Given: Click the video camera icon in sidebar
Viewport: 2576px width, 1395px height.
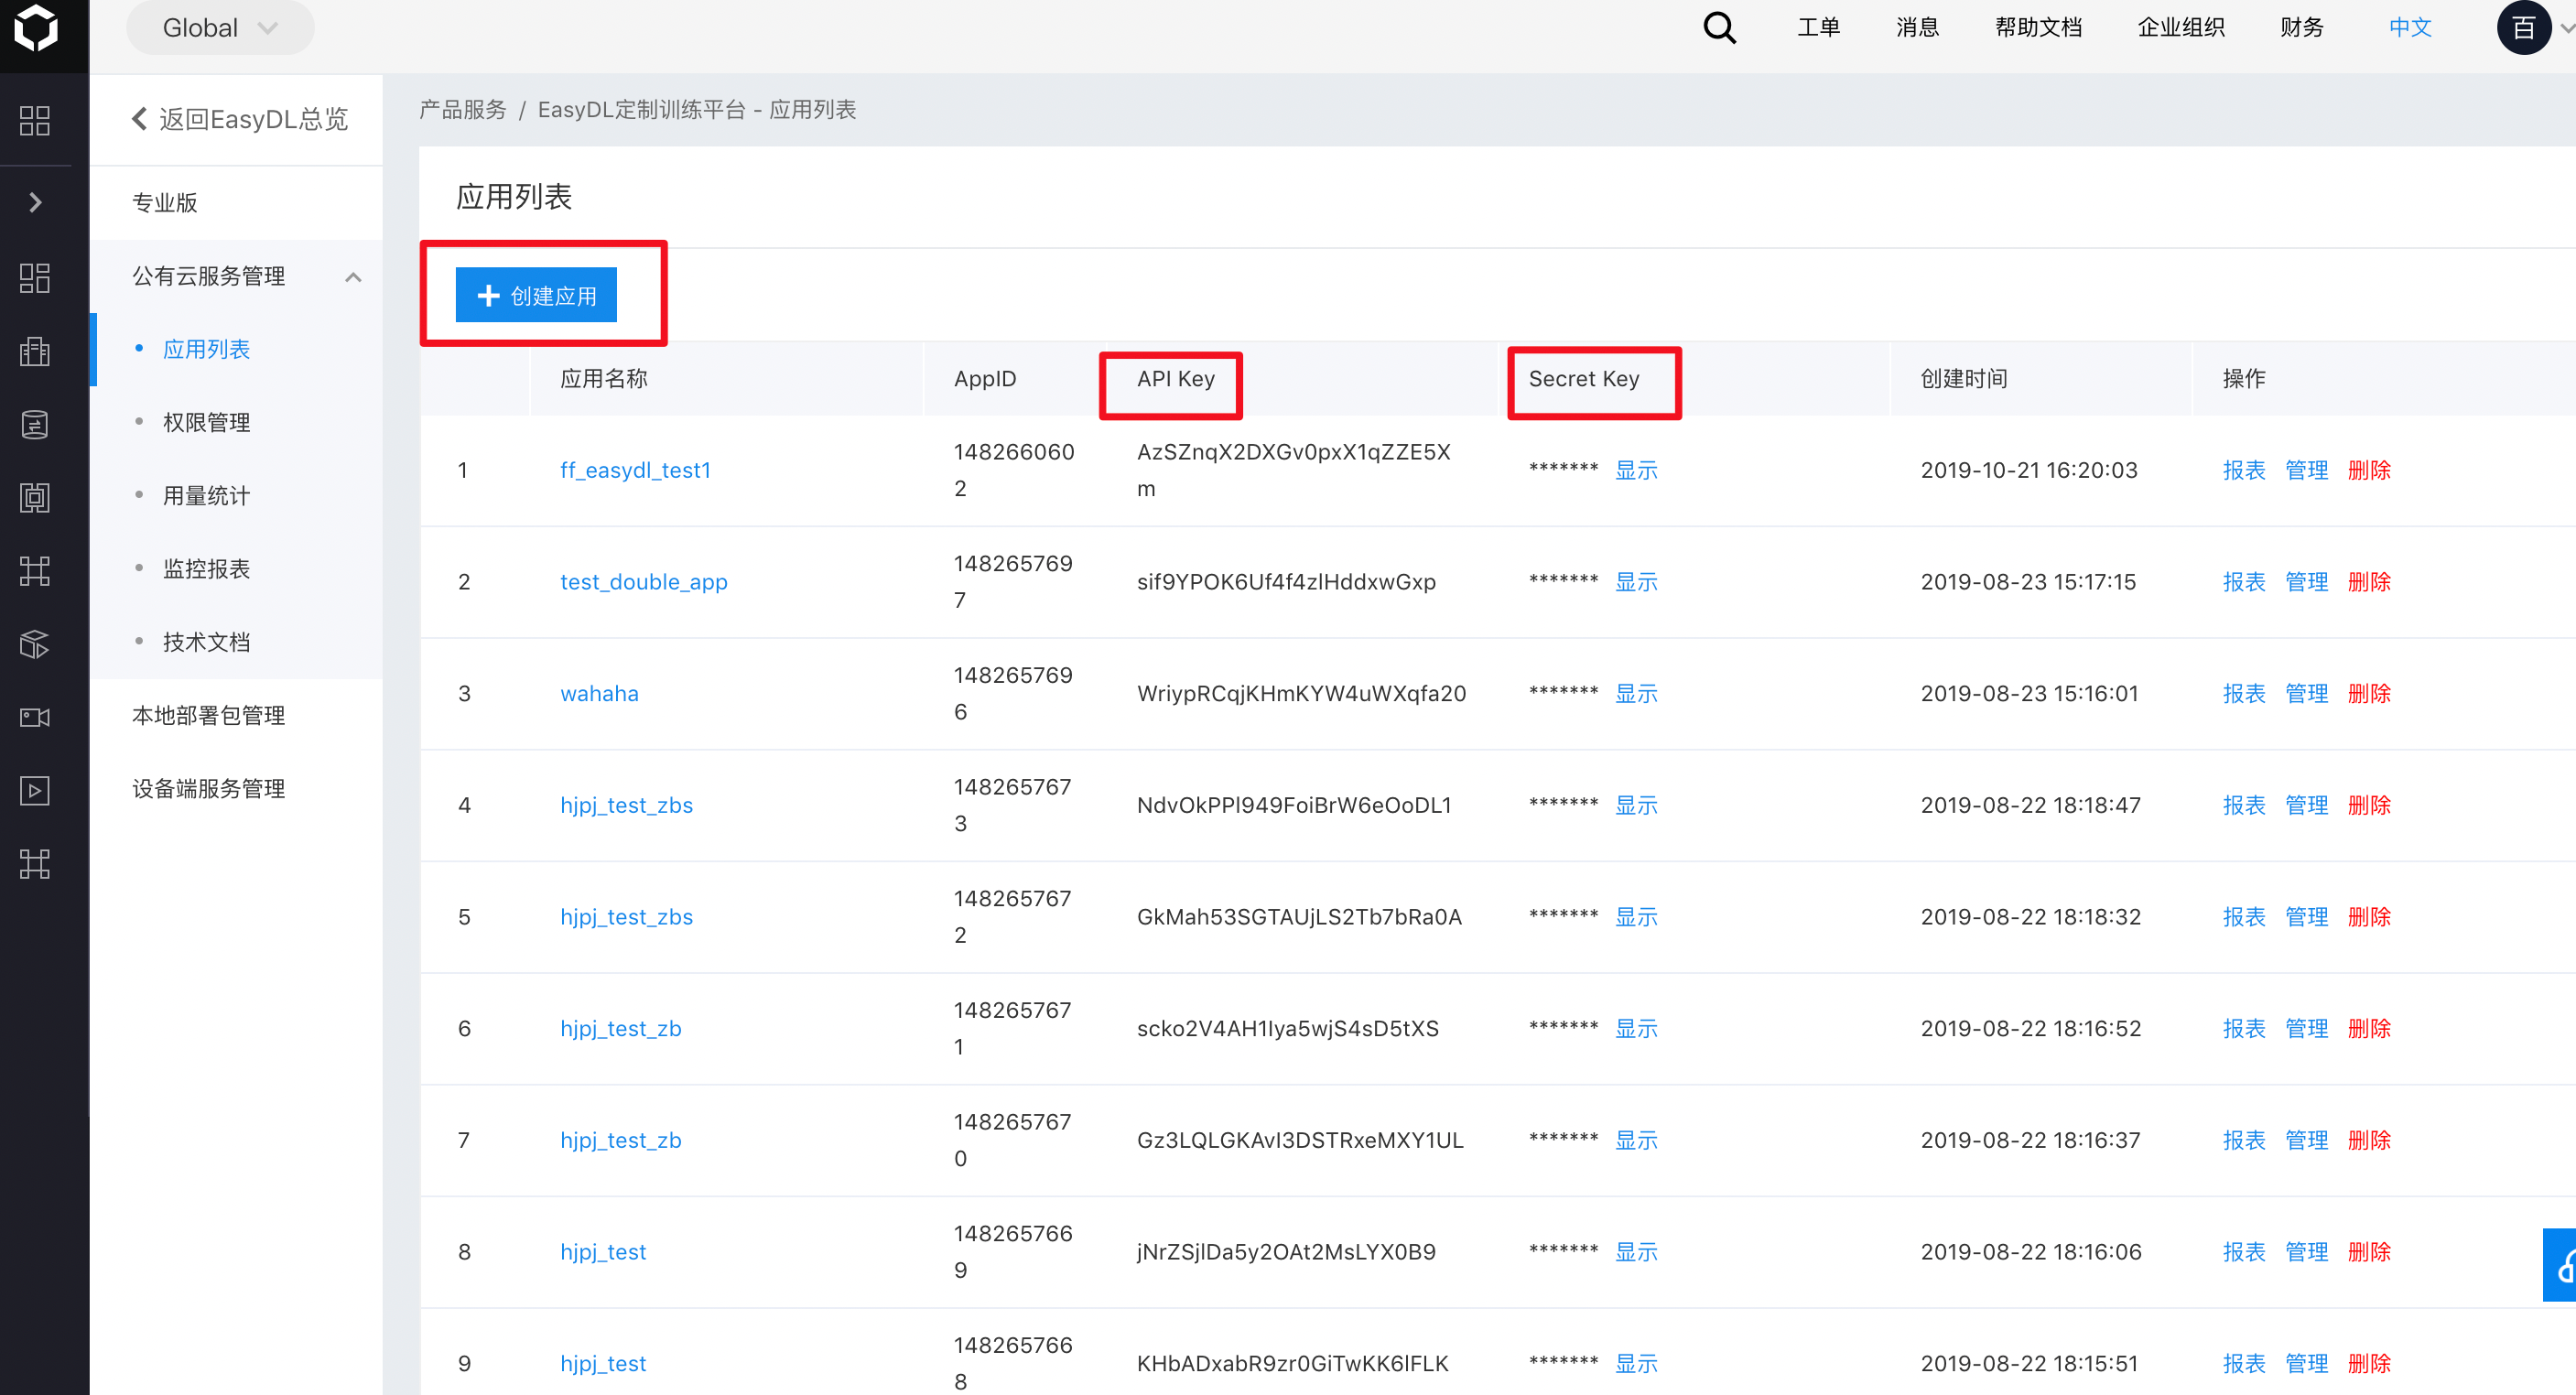Looking at the screenshot, I should coord(35,717).
